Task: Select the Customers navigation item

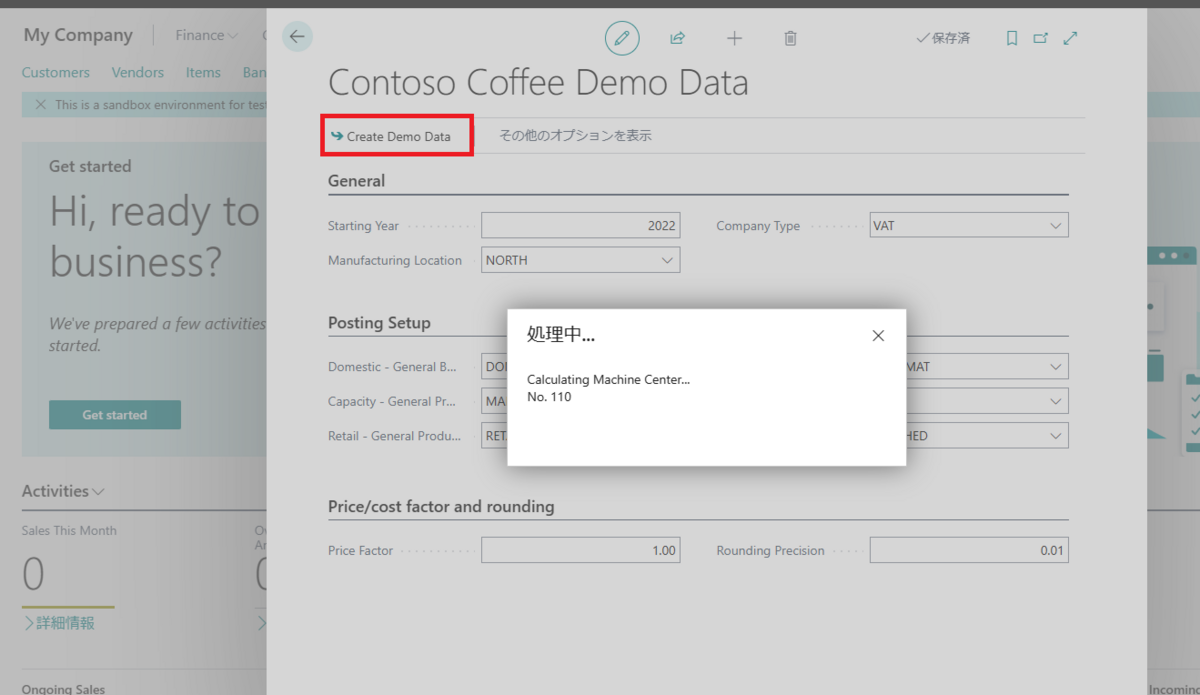Action: point(55,72)
